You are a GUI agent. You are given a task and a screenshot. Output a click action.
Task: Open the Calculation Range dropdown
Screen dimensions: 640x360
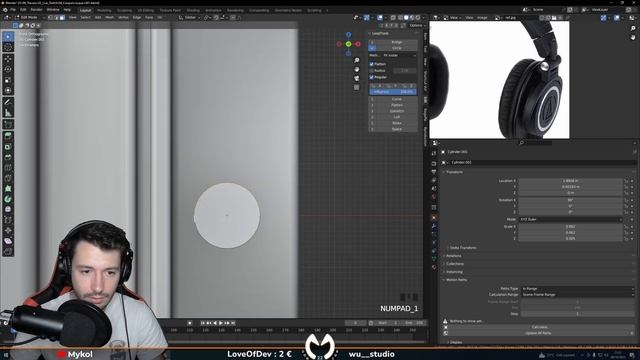578,294
